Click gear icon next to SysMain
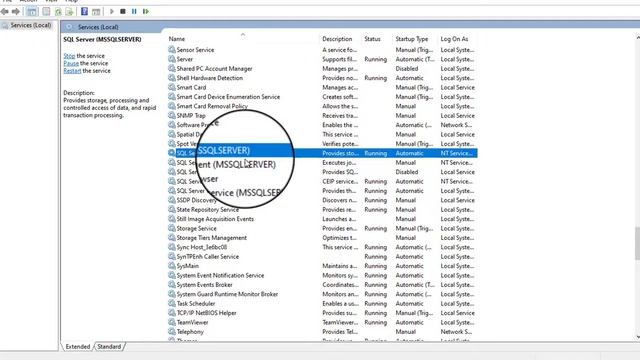The image size is (640, 360). [172, 266]
